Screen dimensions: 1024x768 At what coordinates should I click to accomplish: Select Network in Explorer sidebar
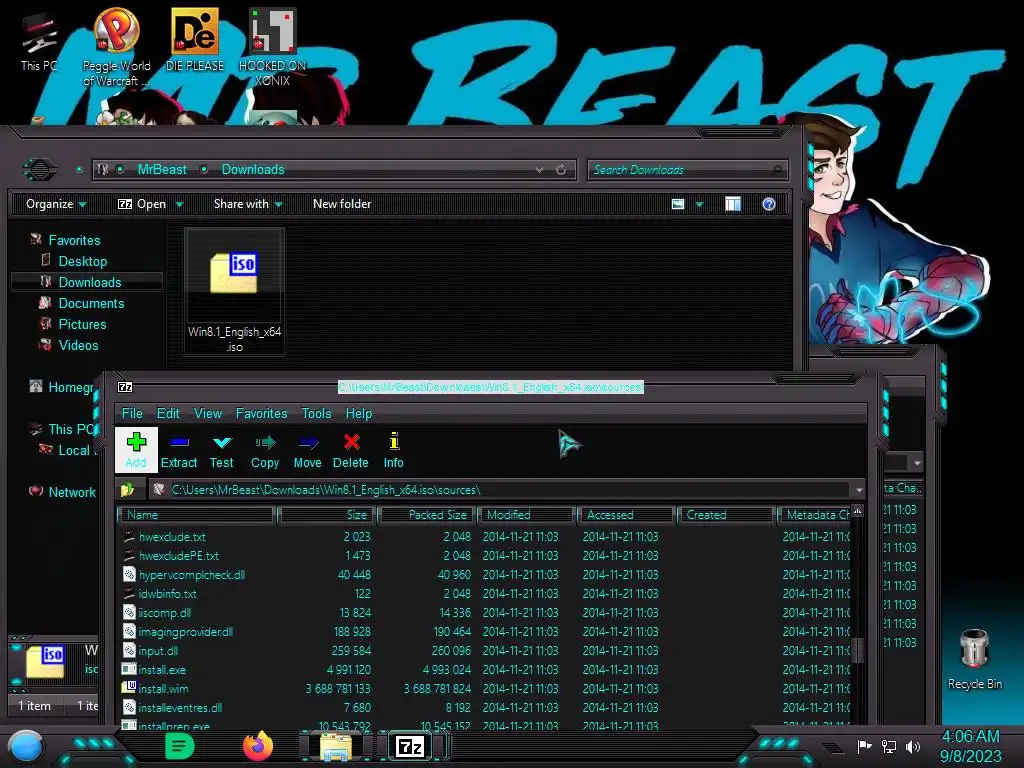point(72,492)
